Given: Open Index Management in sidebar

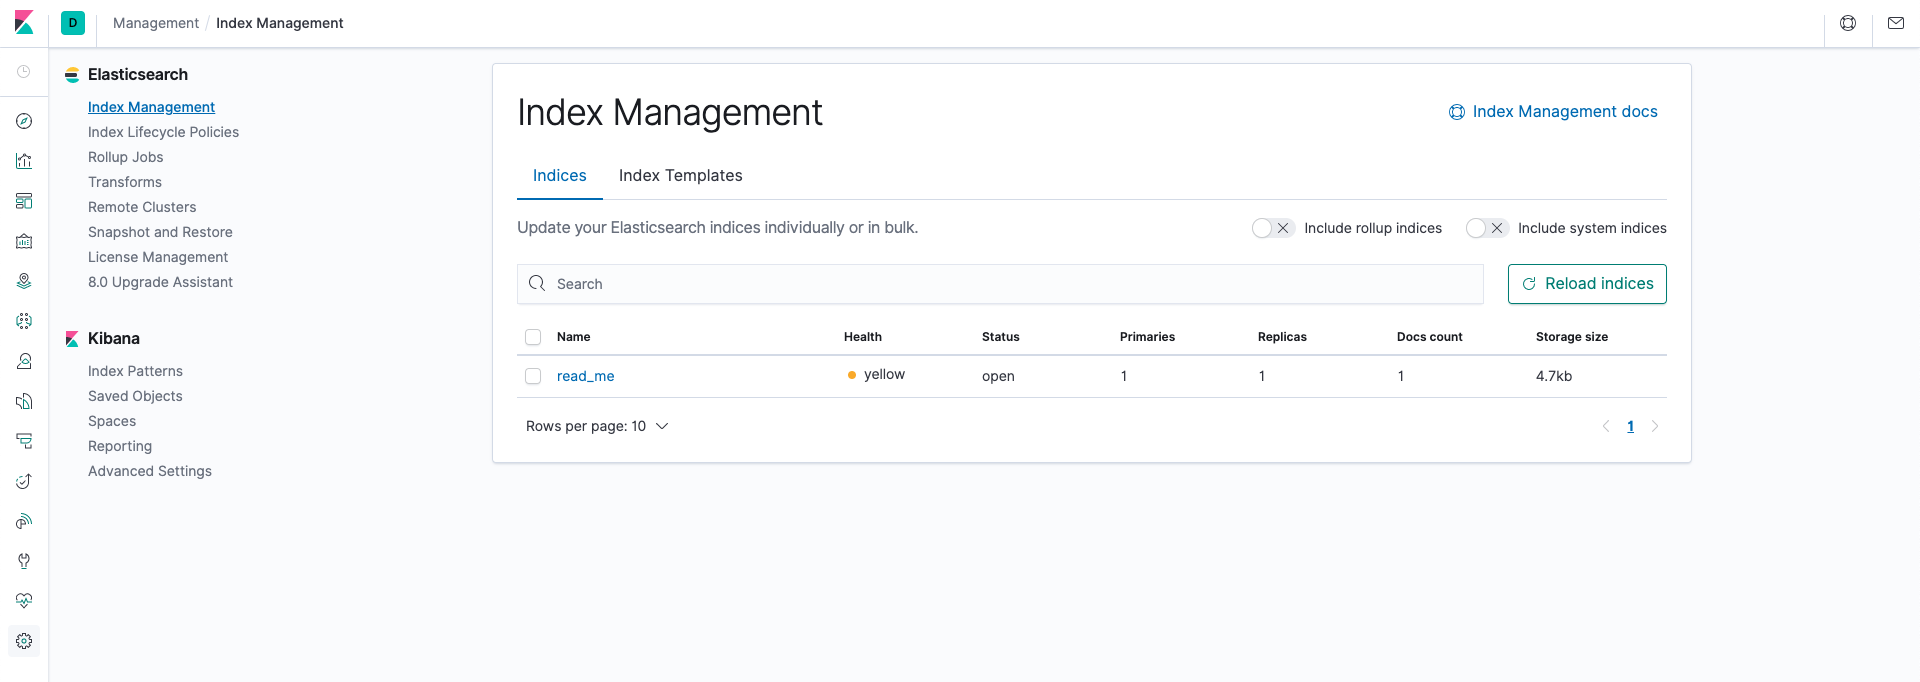Looking at the screenshot, I should 151,107.
